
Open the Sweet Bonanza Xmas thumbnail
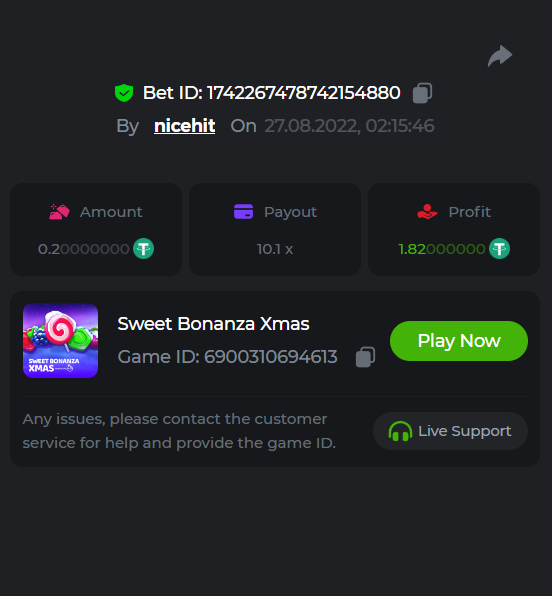tap(60, 341)
